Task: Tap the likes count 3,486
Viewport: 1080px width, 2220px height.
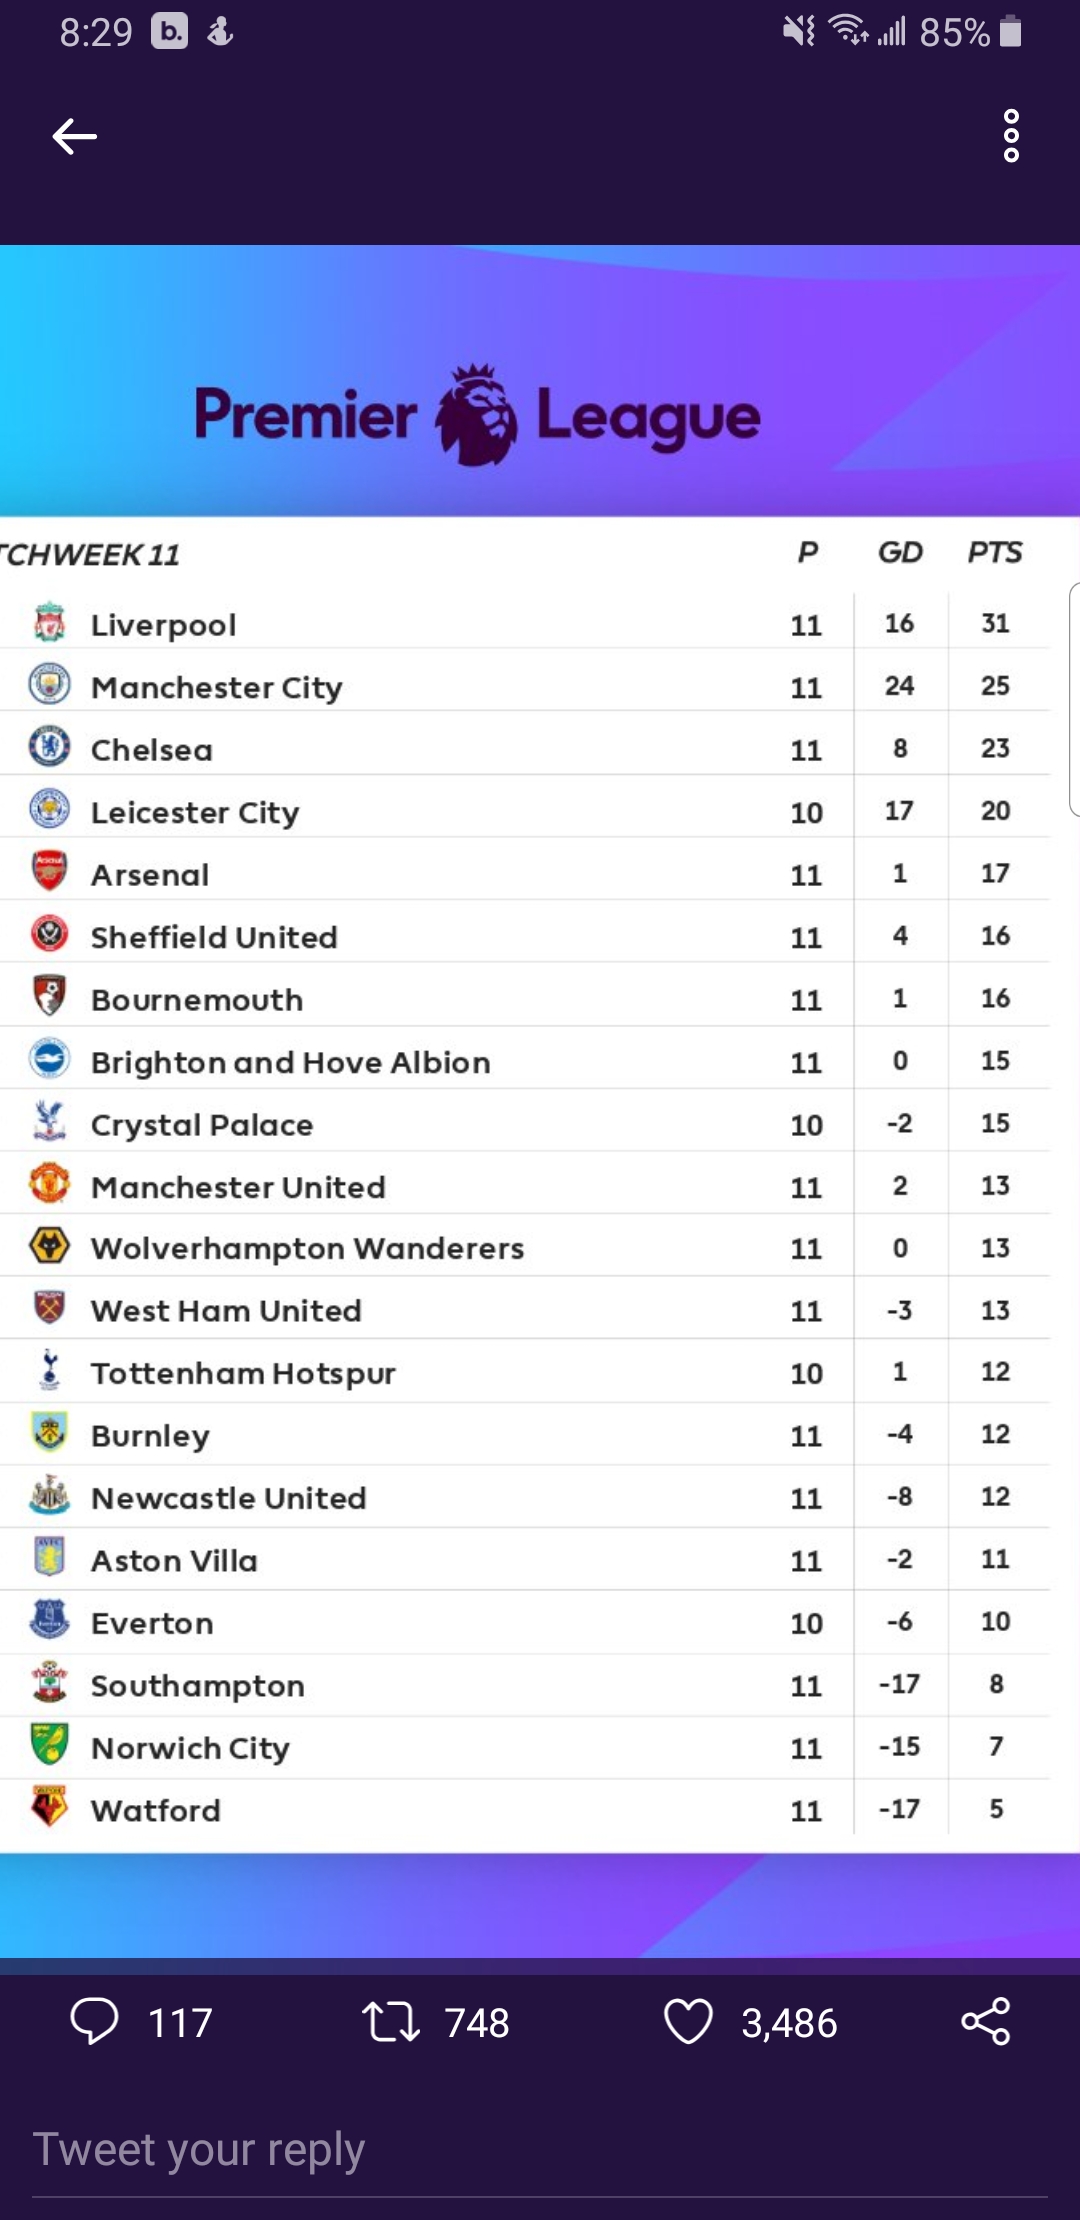Action: [x=789, y=2023]
